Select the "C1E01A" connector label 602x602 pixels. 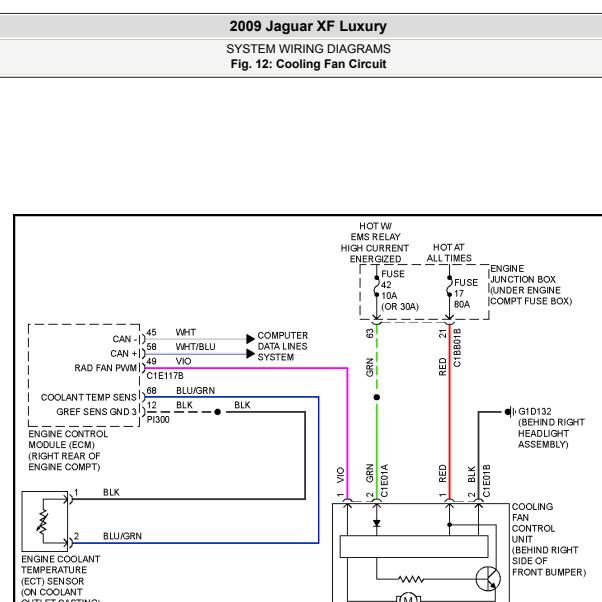click(384, 481)
